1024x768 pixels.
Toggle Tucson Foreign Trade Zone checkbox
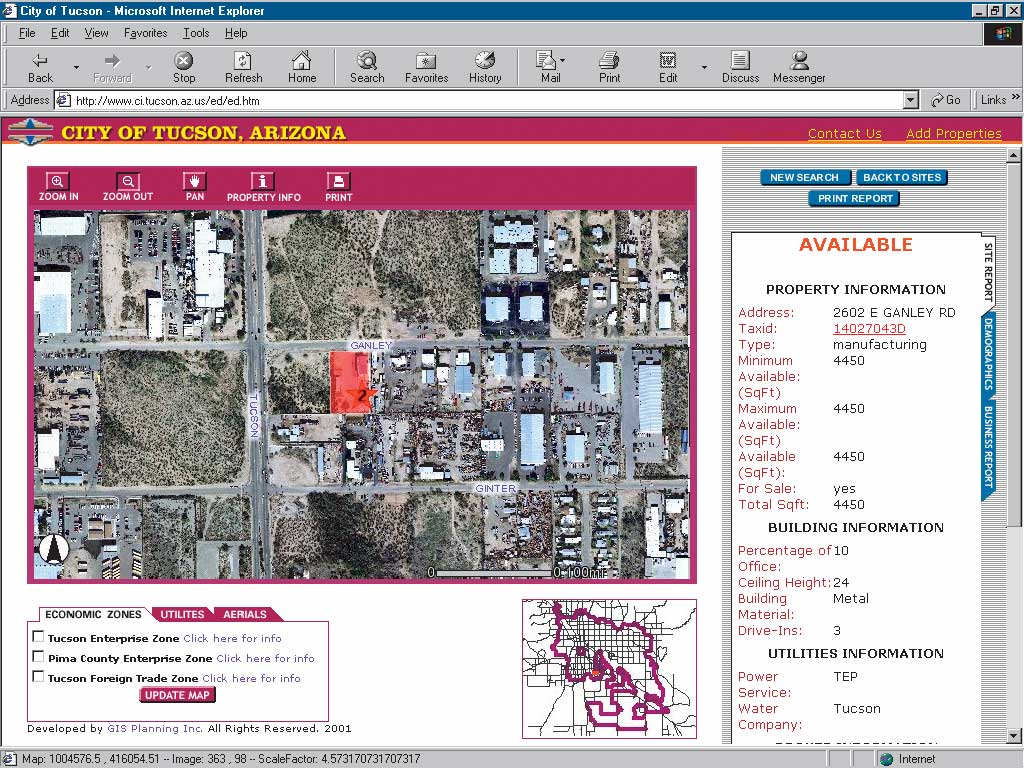pos(39,677)
